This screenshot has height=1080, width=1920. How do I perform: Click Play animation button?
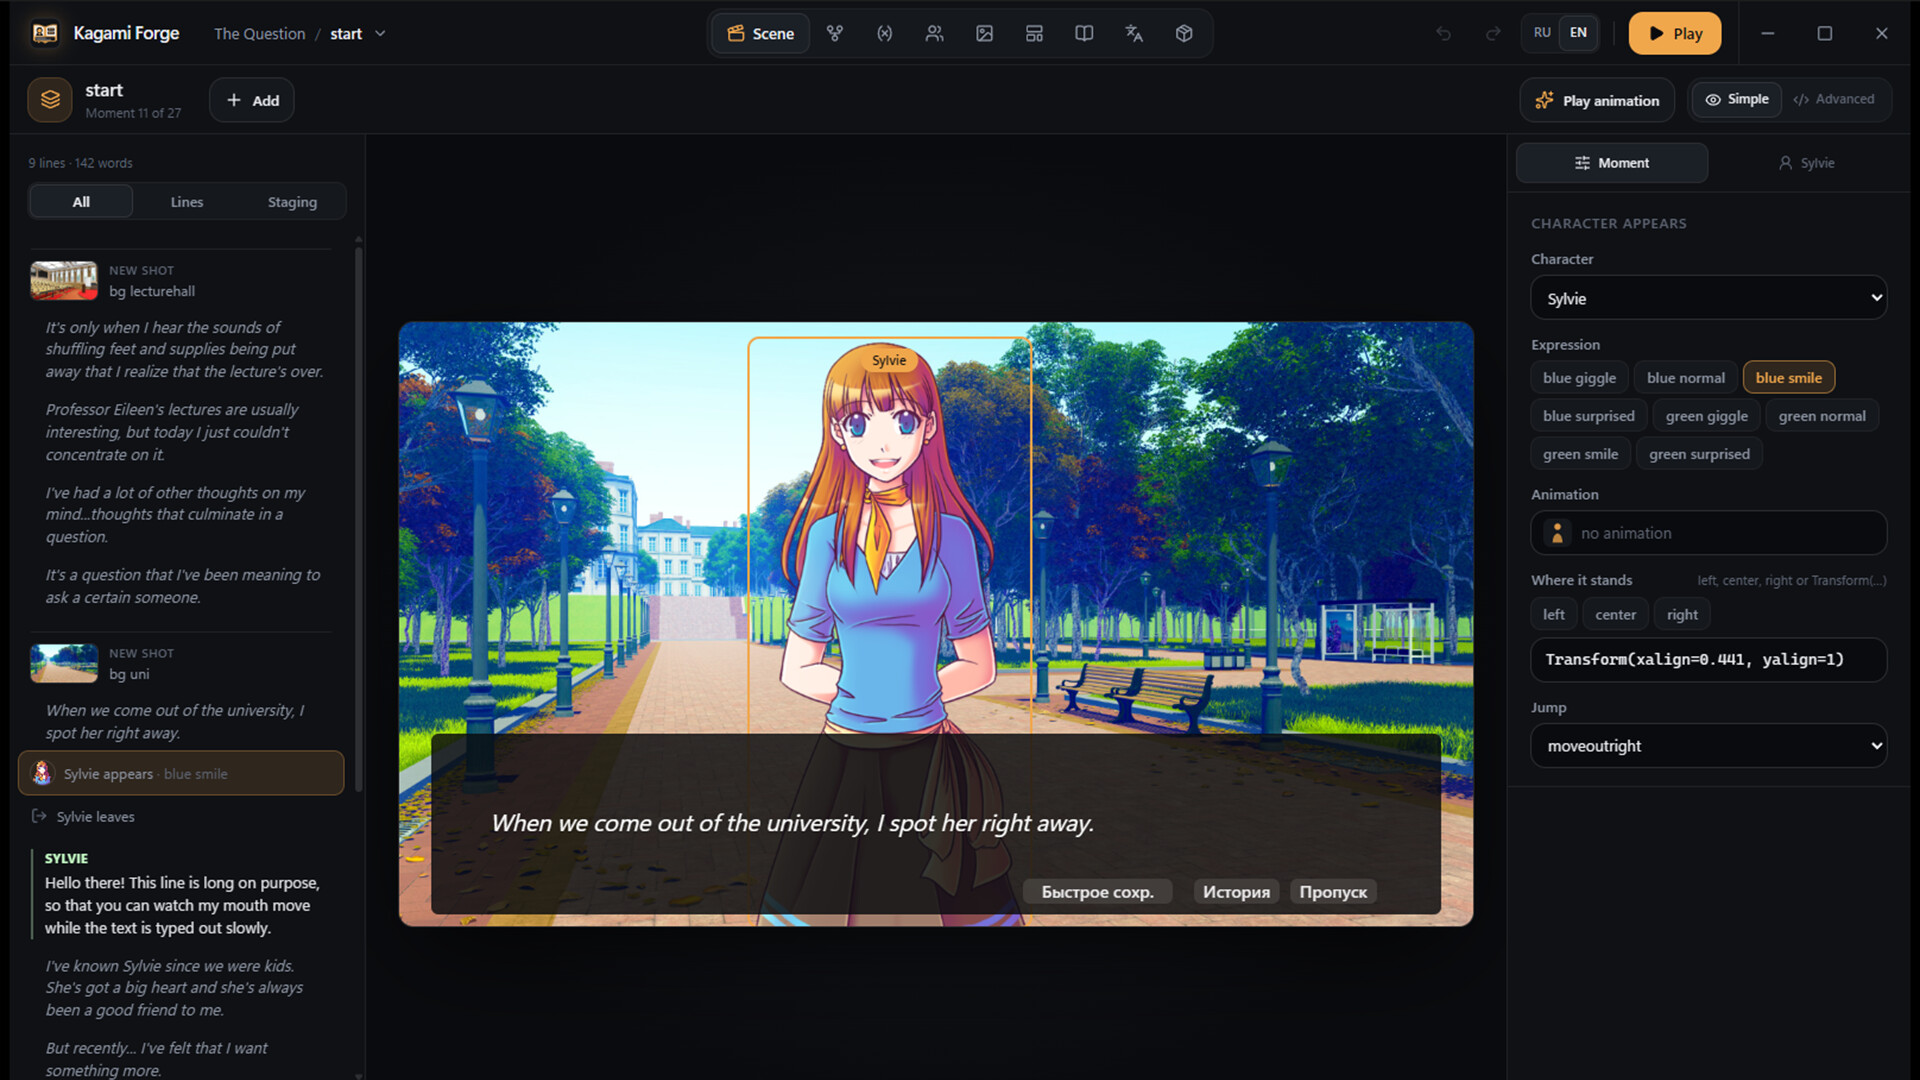[1597, 100]
